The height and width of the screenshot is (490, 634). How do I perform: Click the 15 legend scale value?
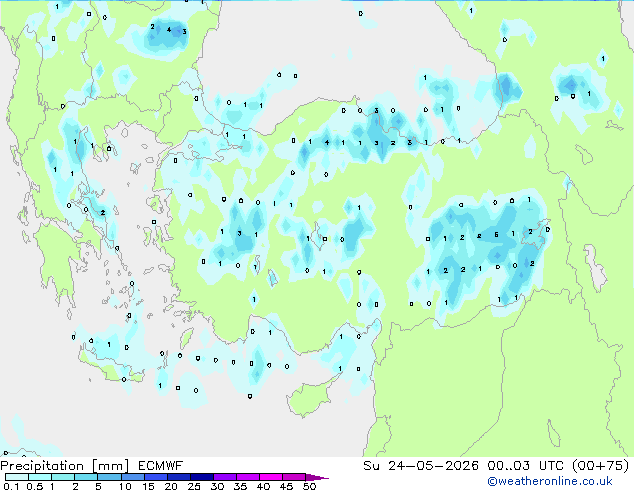click(x=148, y=486)
